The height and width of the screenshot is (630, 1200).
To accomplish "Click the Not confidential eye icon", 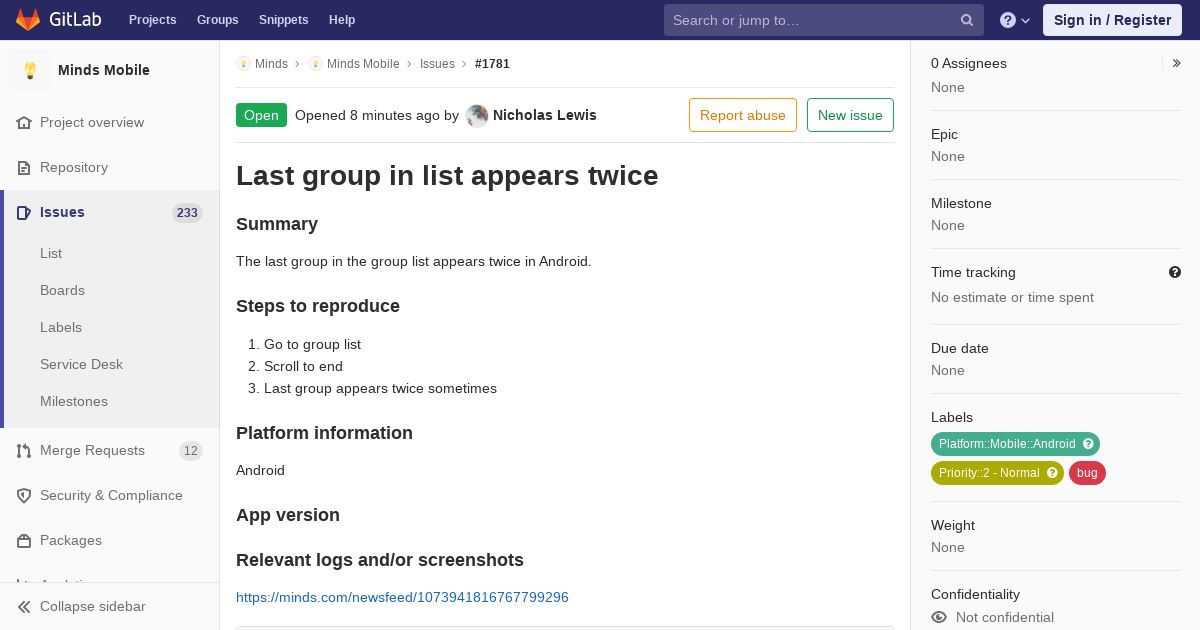I will click(939, 617).
